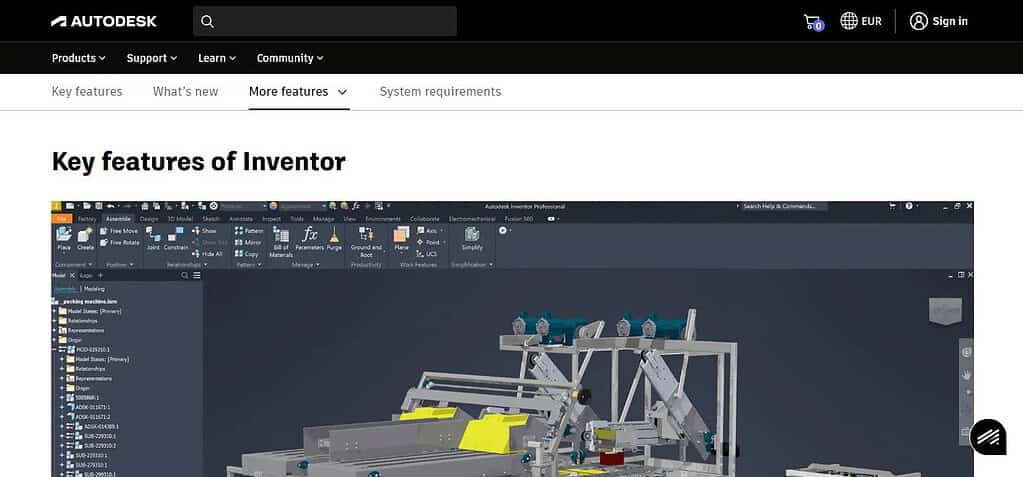Open the shopping cart
The image size is (1023, 477).
point(813,22)
